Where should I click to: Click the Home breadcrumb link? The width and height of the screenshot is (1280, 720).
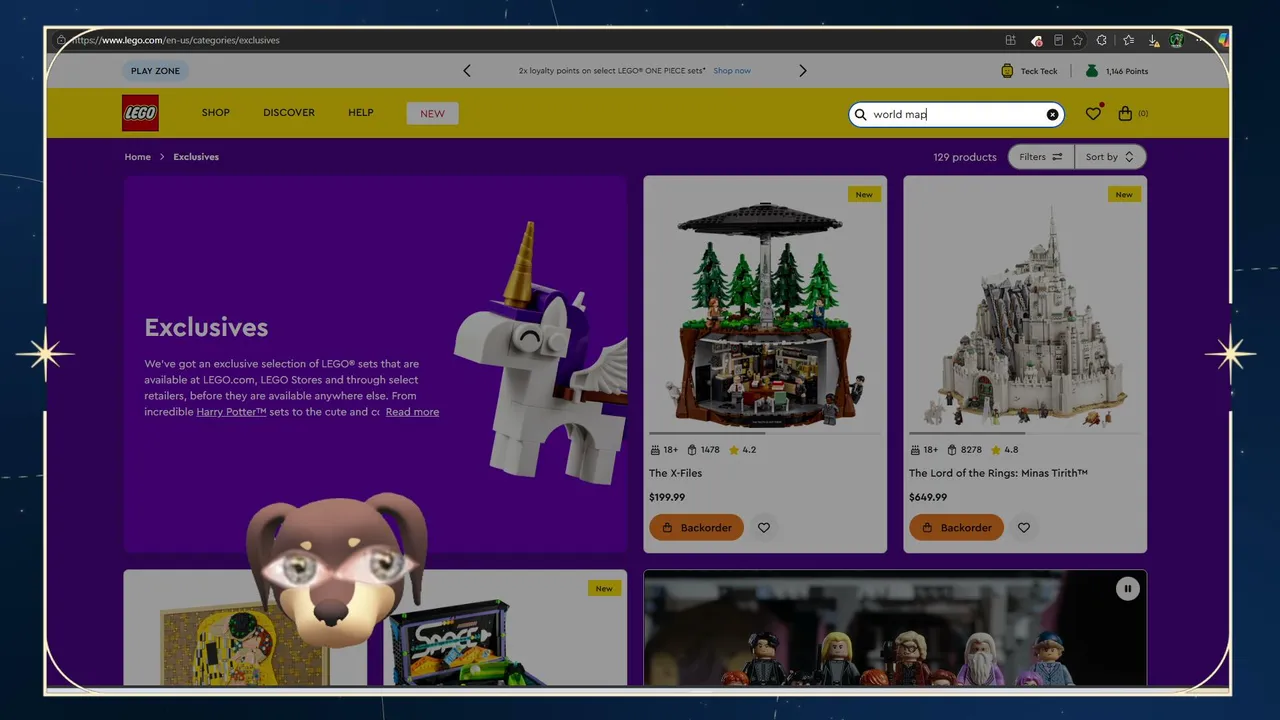coord(138,157)
